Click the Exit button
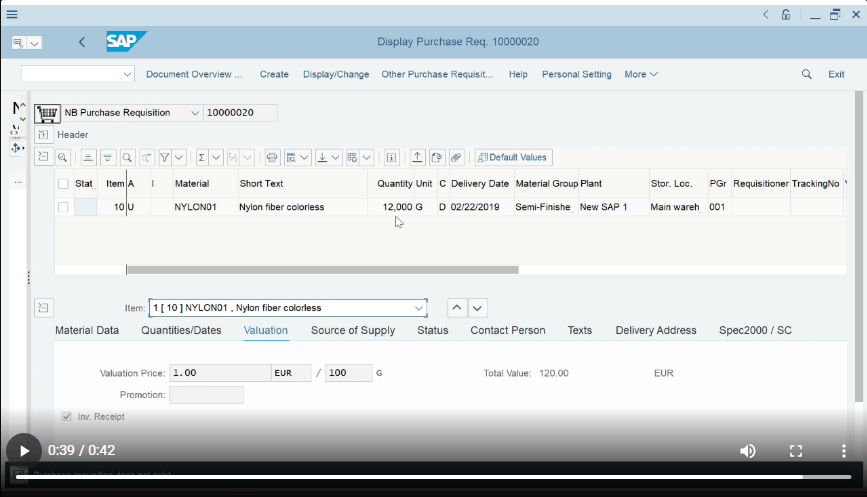Screen dimensions: 867x497 click(x=836, y=74)
